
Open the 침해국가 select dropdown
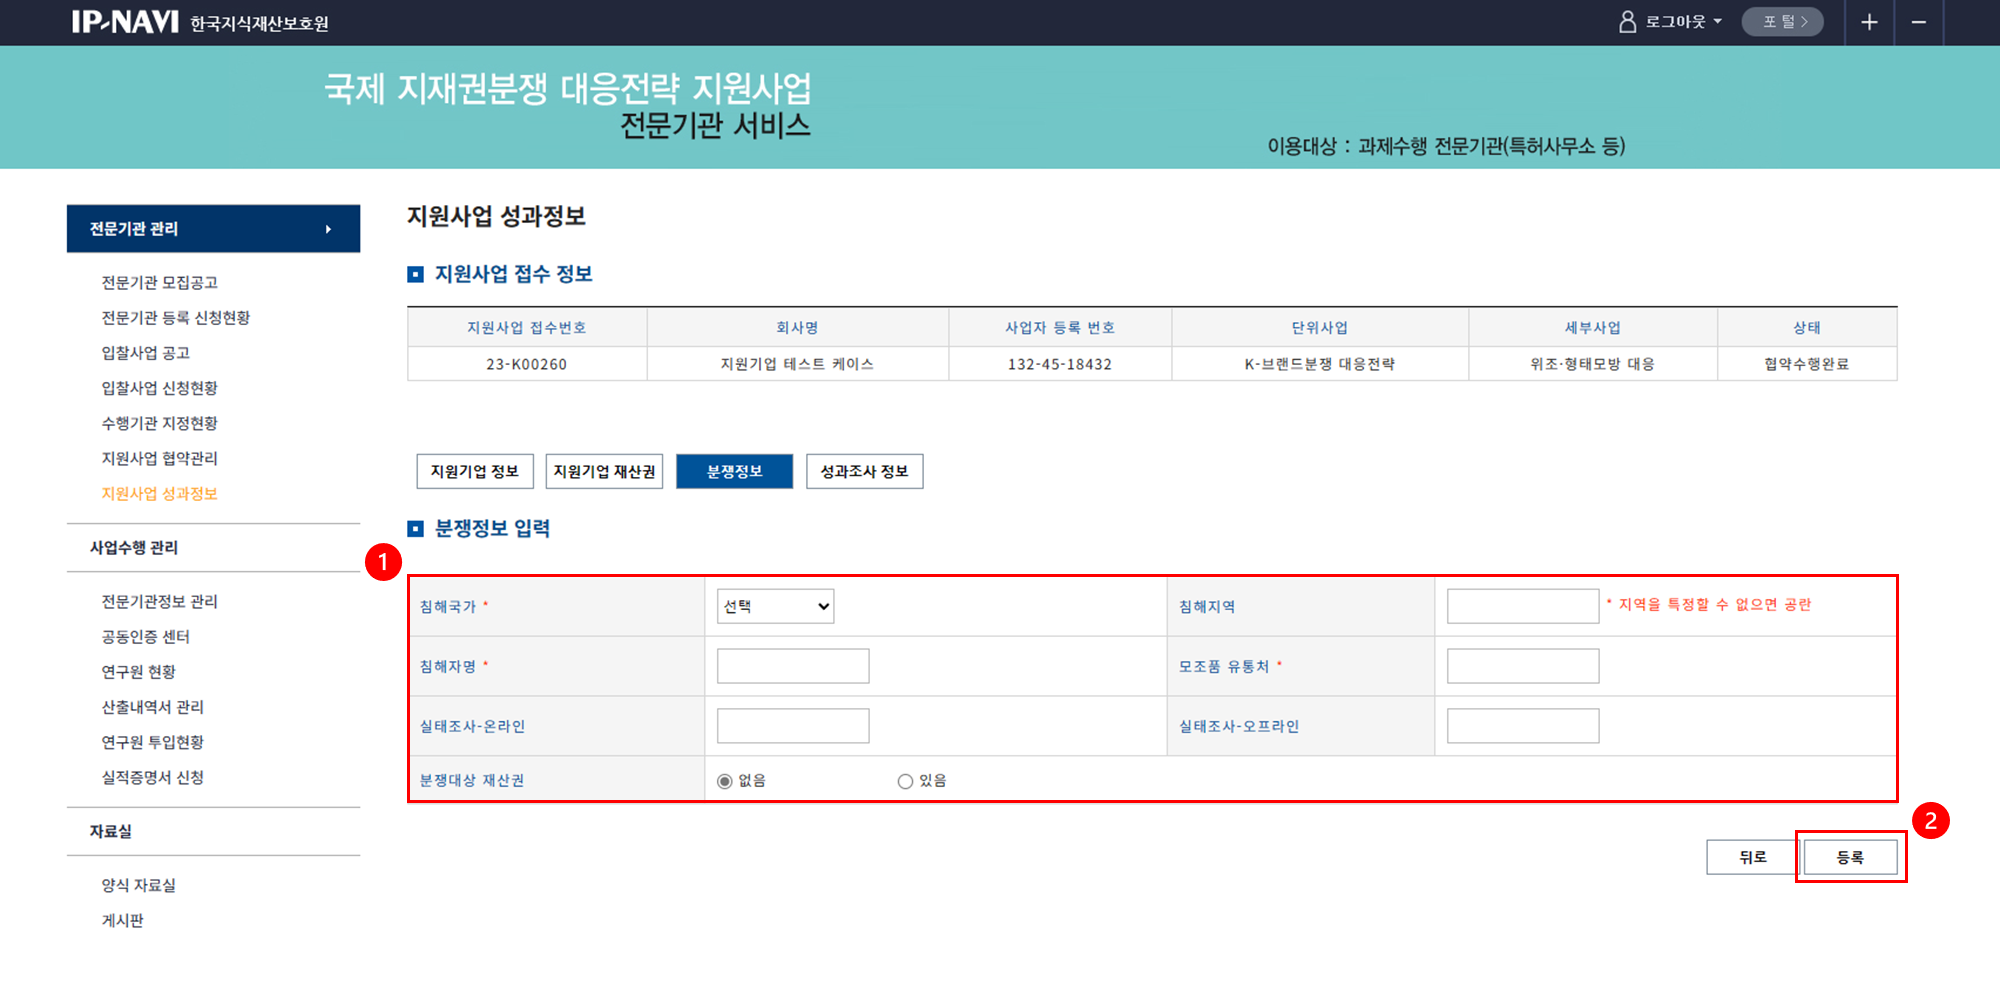tap(775, 606)
